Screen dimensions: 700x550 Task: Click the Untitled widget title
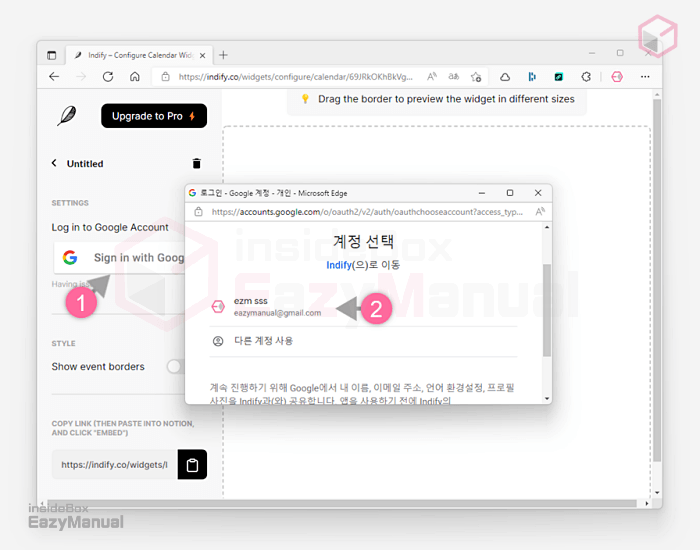(85, 164)
